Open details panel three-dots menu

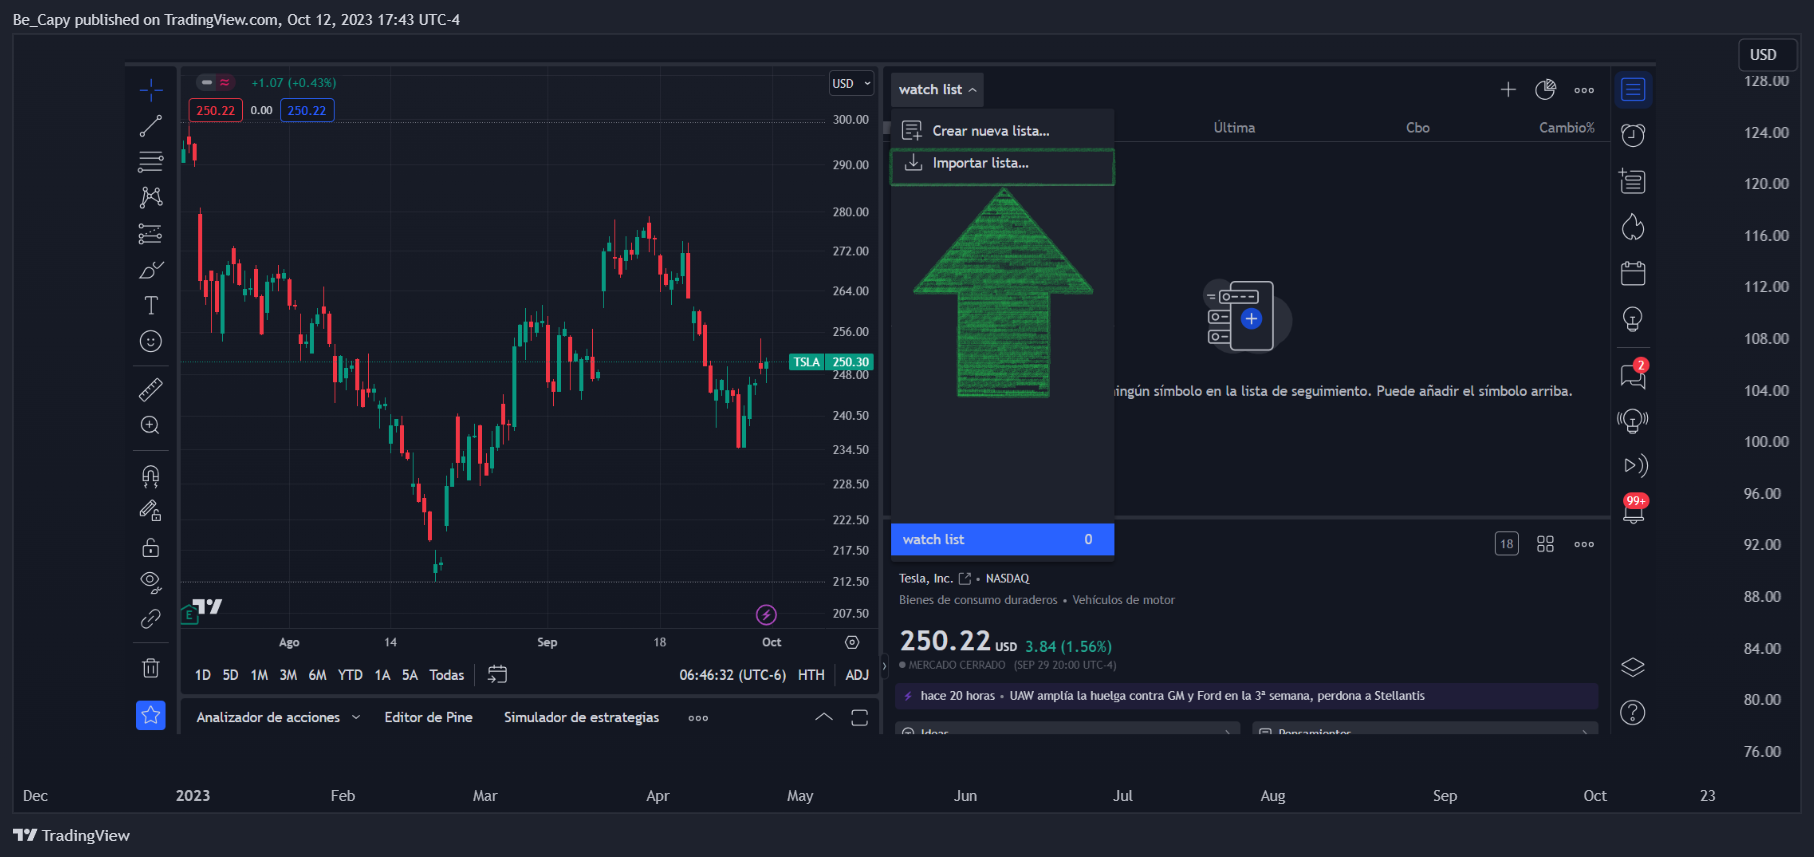coord(1584,544)
